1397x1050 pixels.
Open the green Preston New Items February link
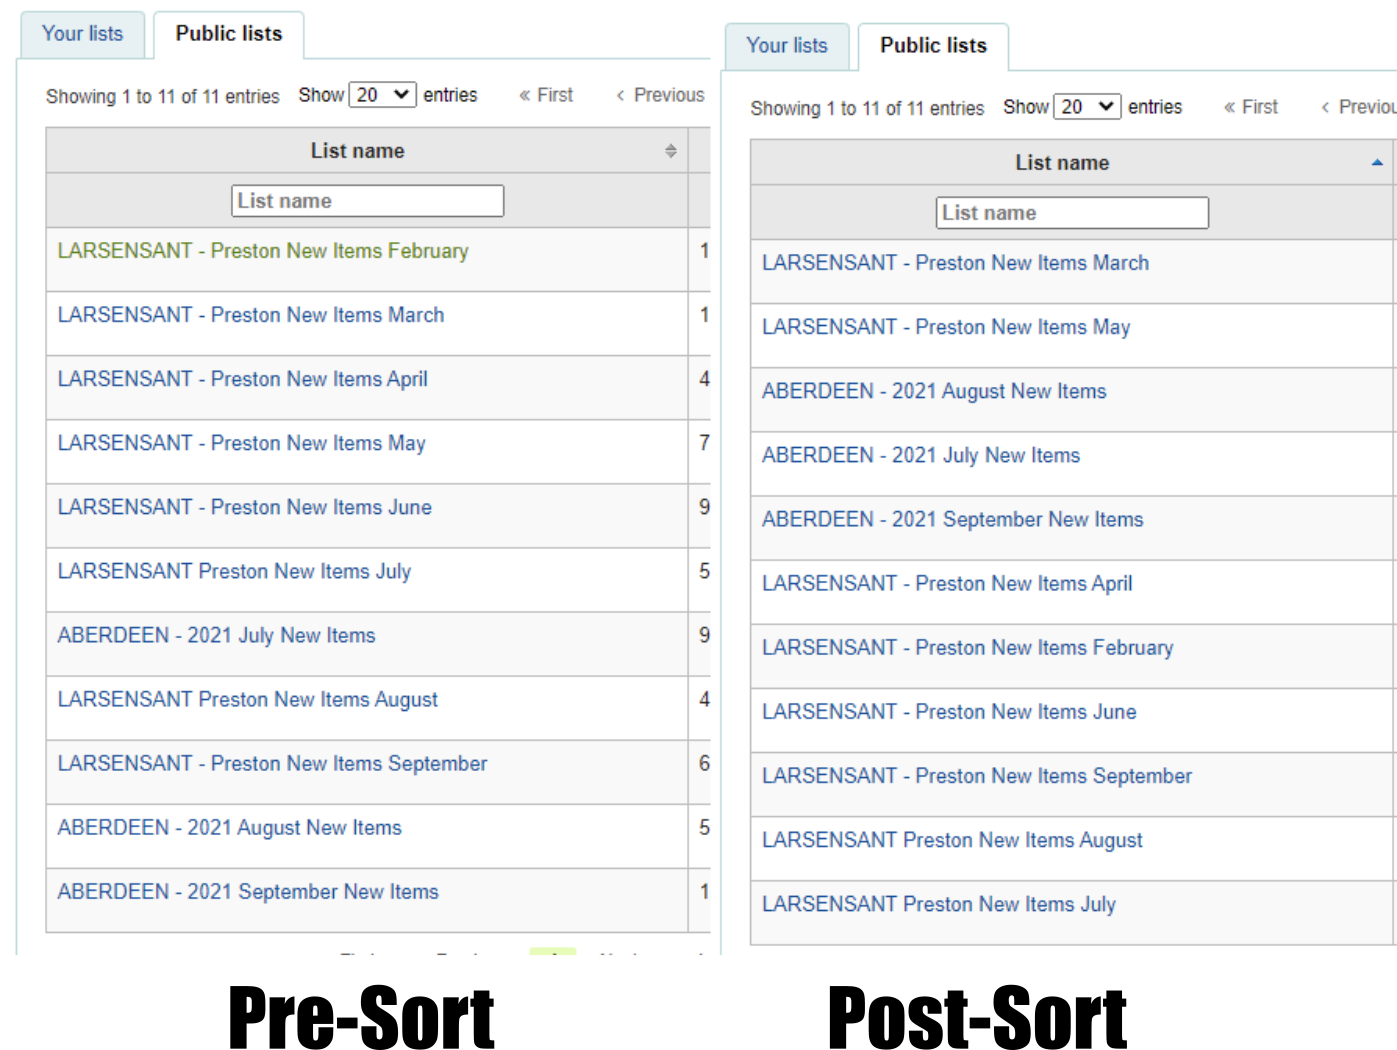click(x=263, y=251)
